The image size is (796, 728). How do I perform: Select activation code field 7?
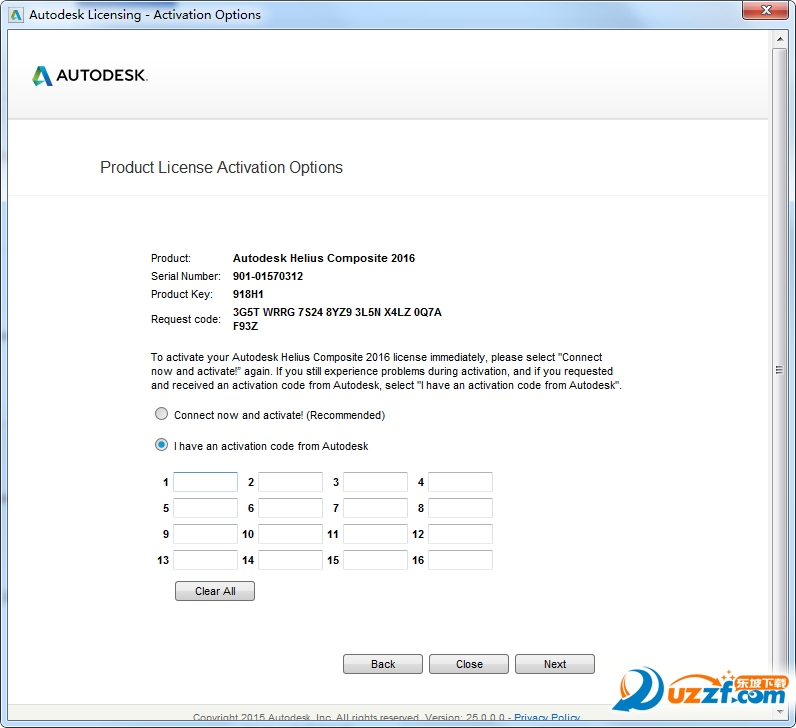375,508
